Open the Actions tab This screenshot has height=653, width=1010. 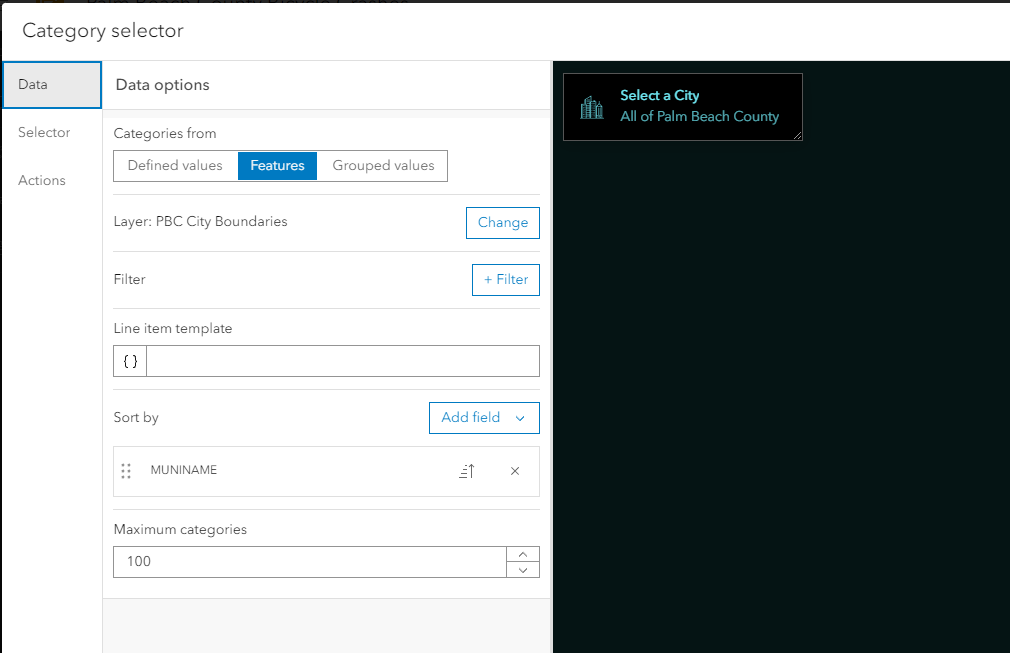(x=41, y=180)
